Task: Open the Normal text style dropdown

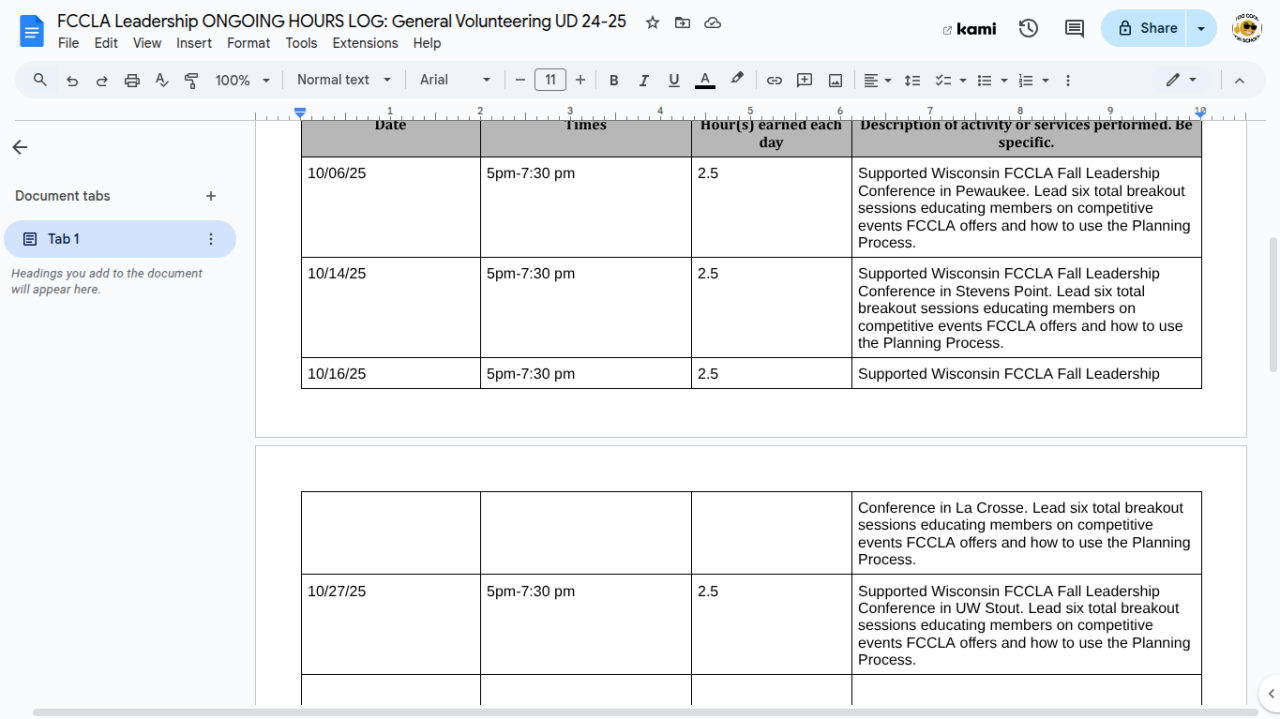Action: [344, 80]
